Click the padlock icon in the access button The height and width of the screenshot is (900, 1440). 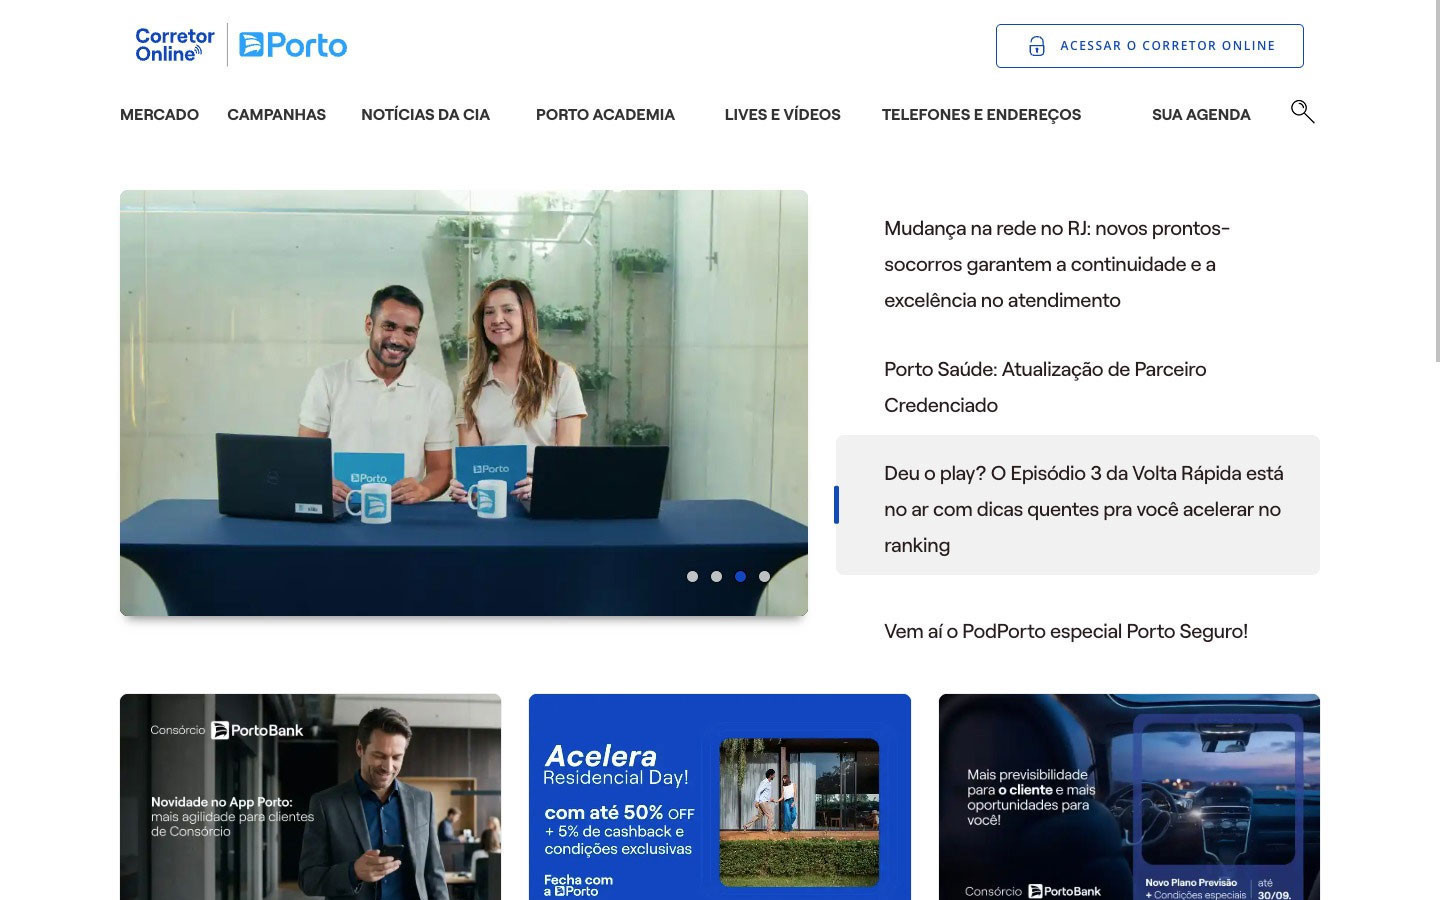pos(1037,46)
